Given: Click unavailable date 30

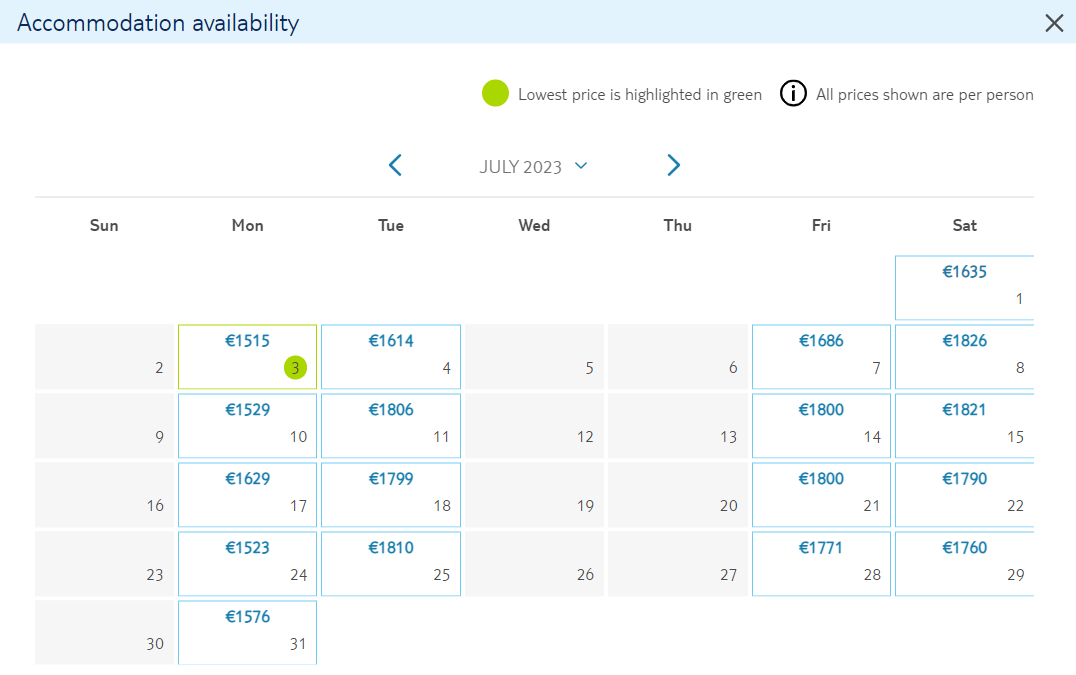Looking at the screenshot, I should point(104,632).
